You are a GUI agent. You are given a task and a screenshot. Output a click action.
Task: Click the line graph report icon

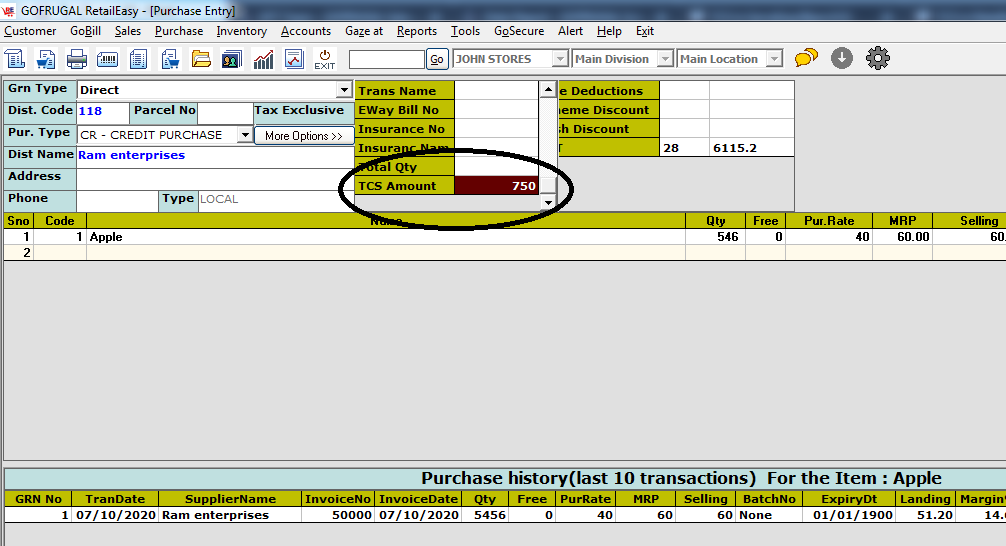tap(294, 59)
